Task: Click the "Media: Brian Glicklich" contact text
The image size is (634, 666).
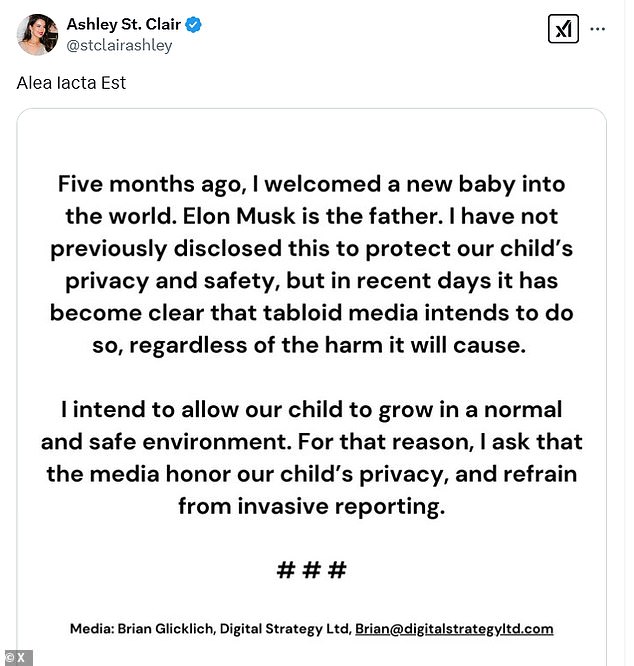Action: click(140, 629)
